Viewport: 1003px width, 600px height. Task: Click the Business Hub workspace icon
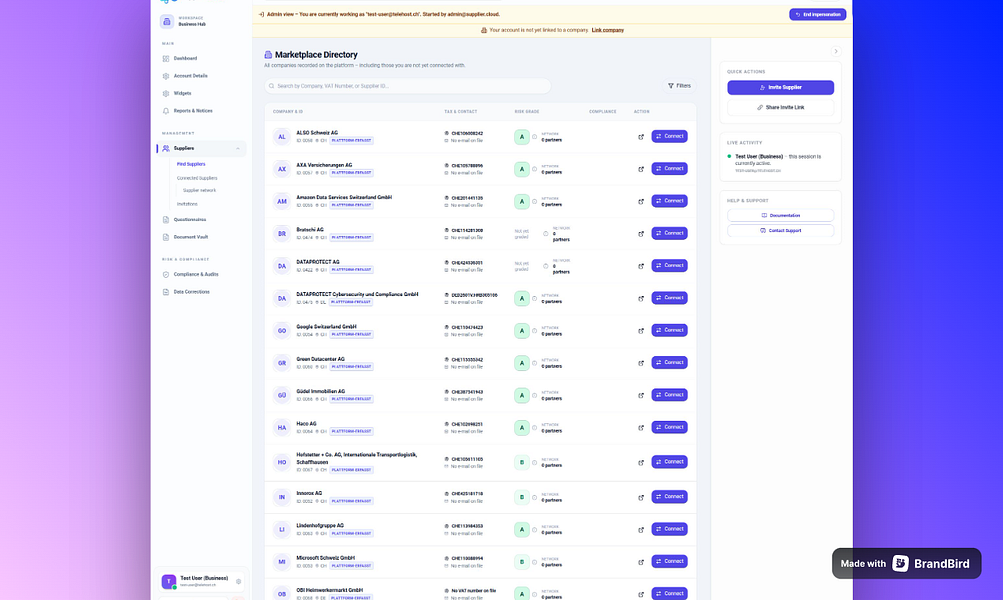(167, 21)
